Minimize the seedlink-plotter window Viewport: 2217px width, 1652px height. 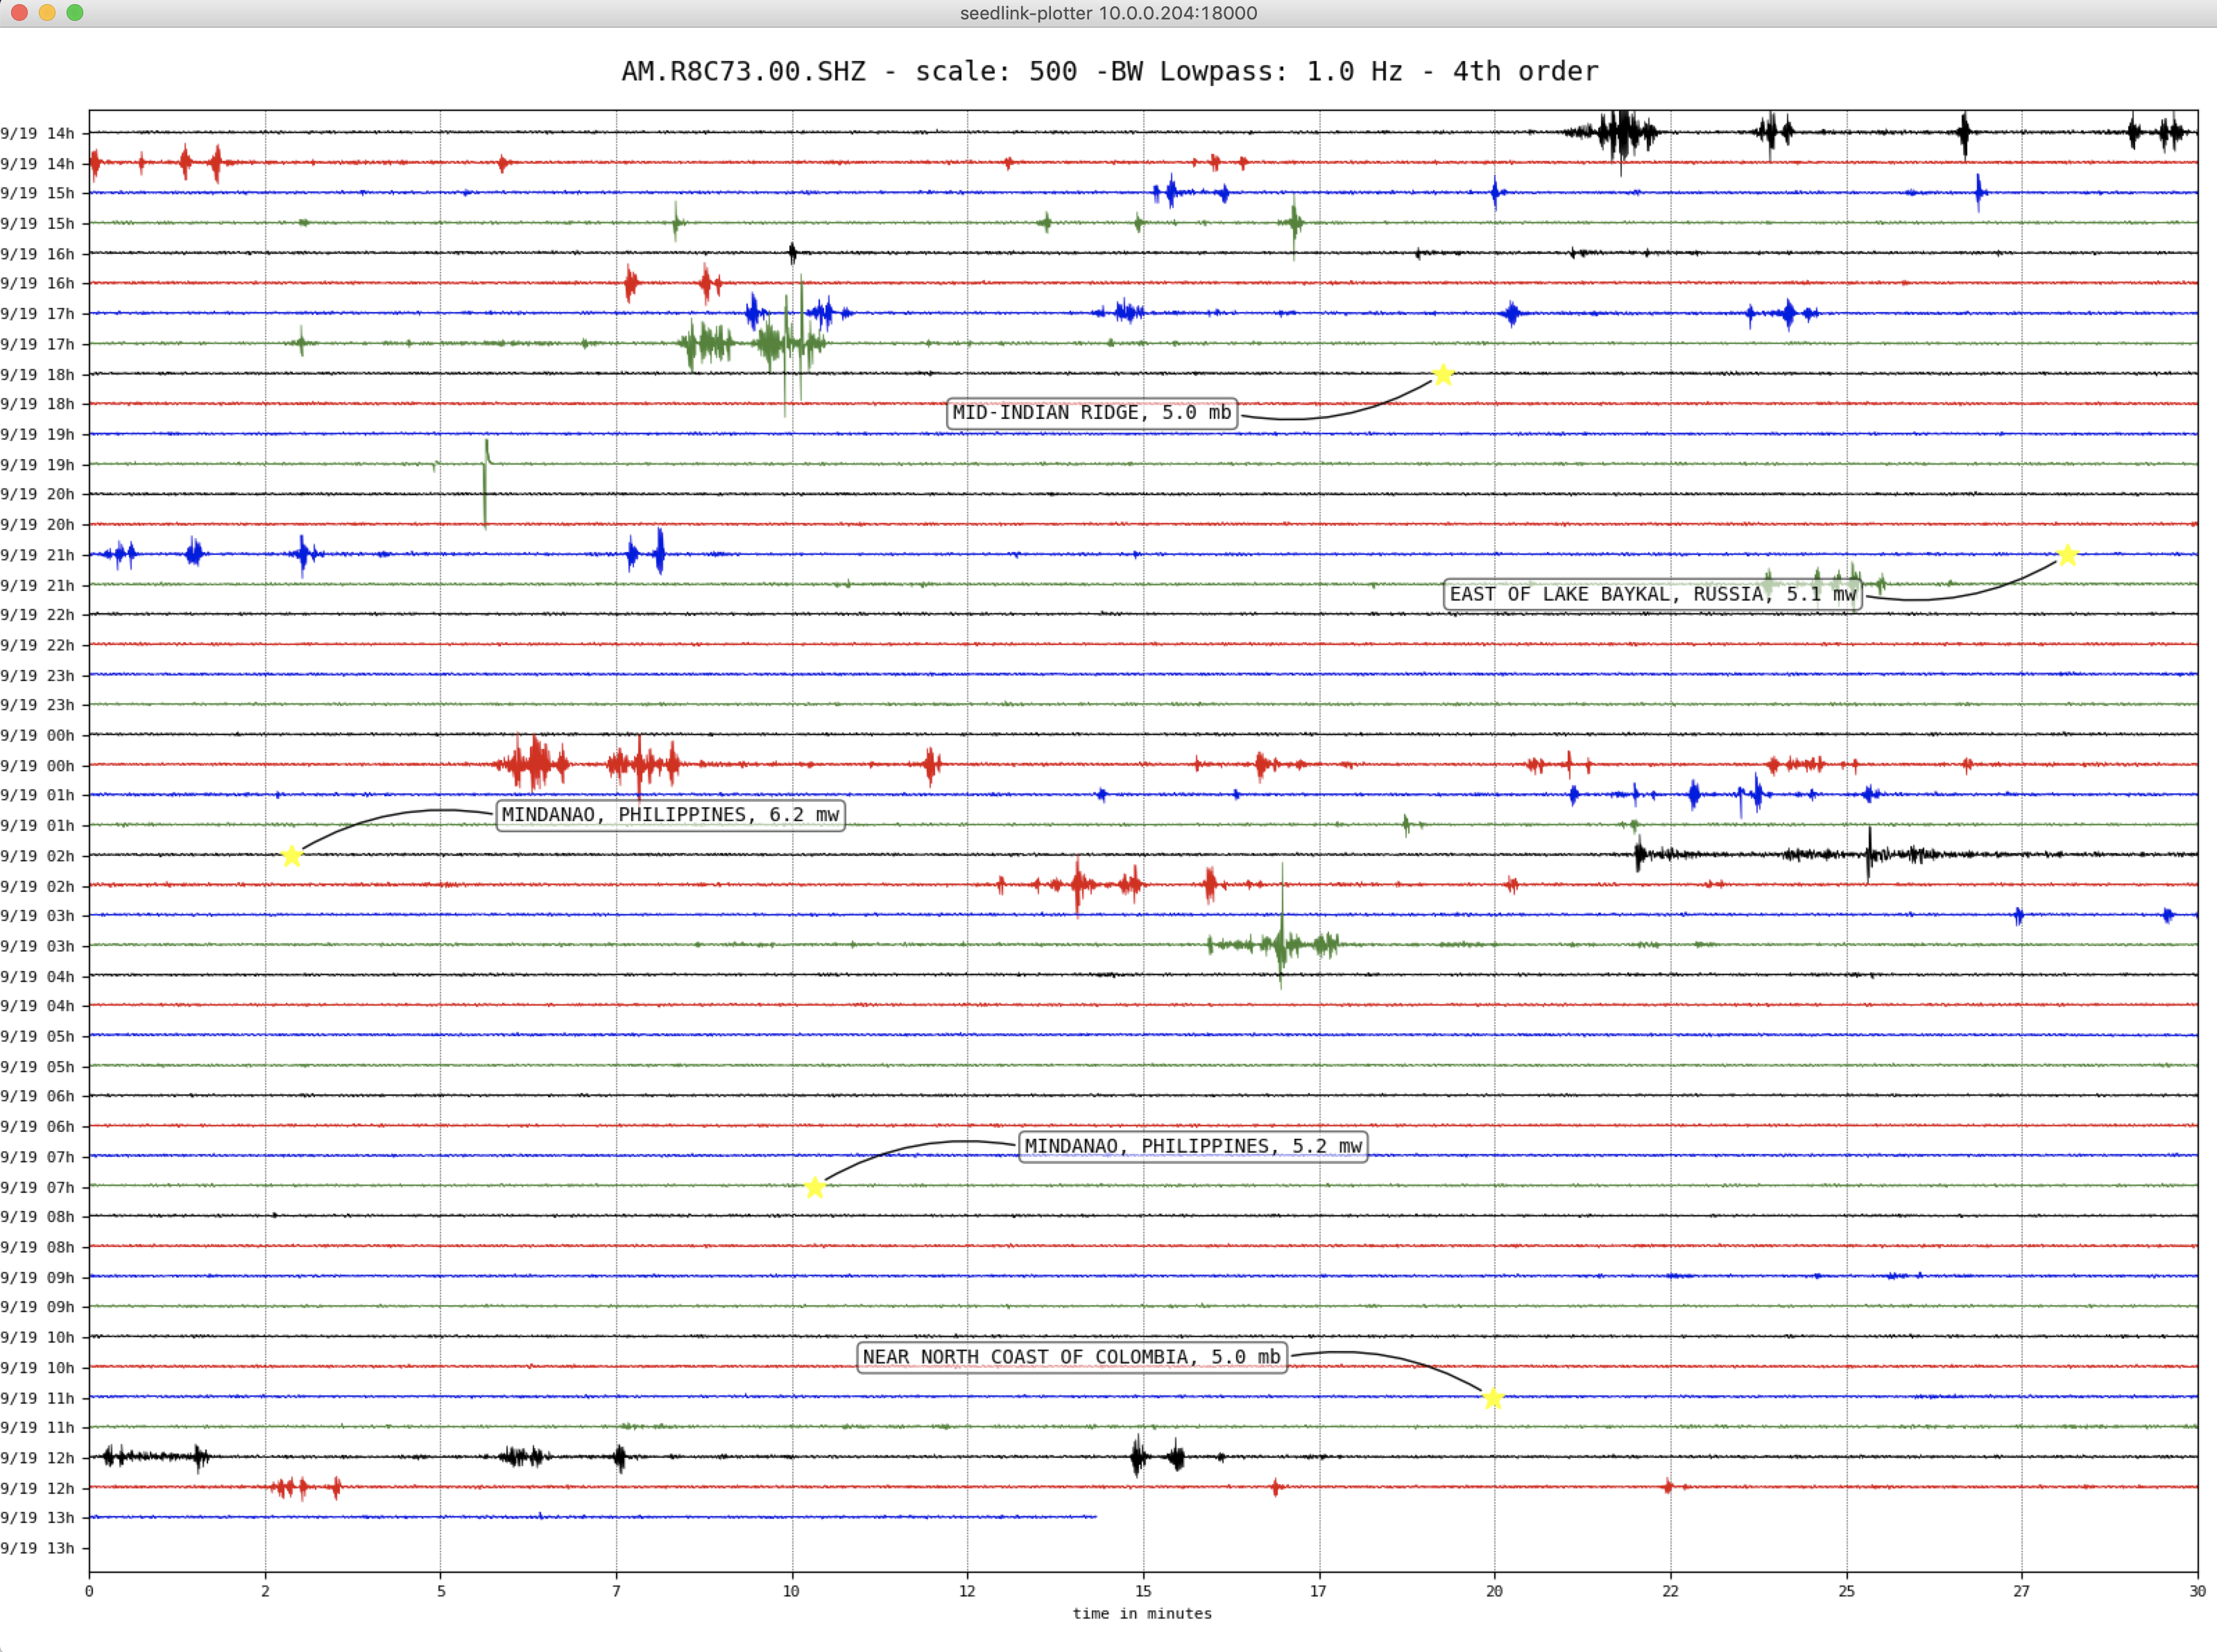tap(47, 13)
